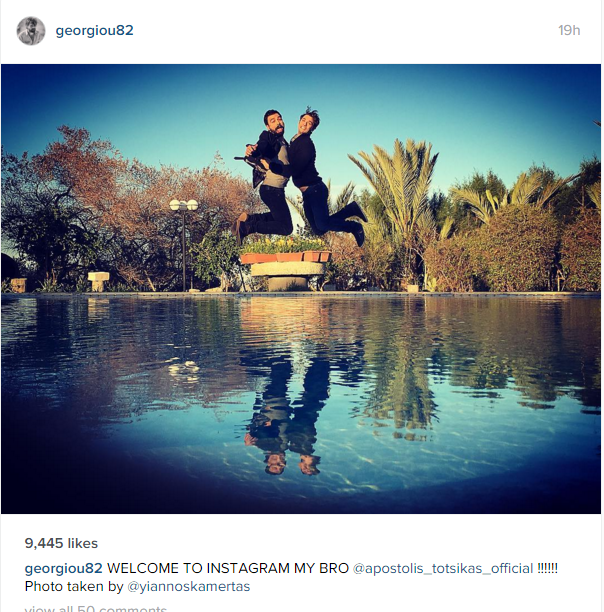Open georgiou82 username in post header
Viewport: 604px width, 612px height.
(94, 30)
